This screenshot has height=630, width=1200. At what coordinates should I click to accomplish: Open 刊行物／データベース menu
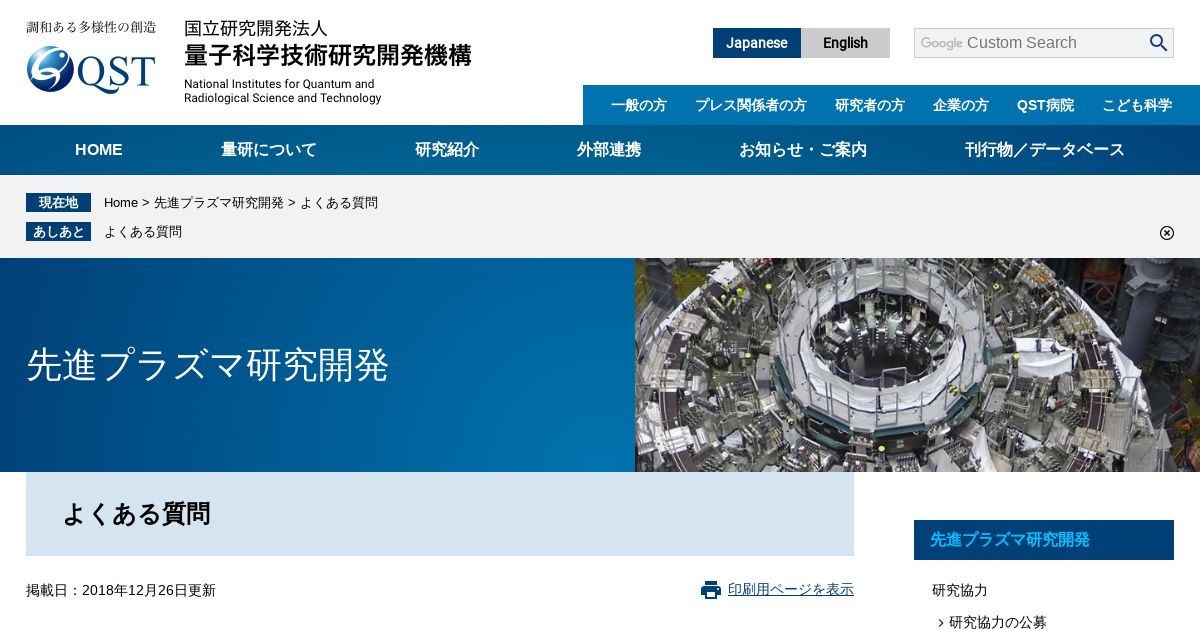[x=1045, y=150]
